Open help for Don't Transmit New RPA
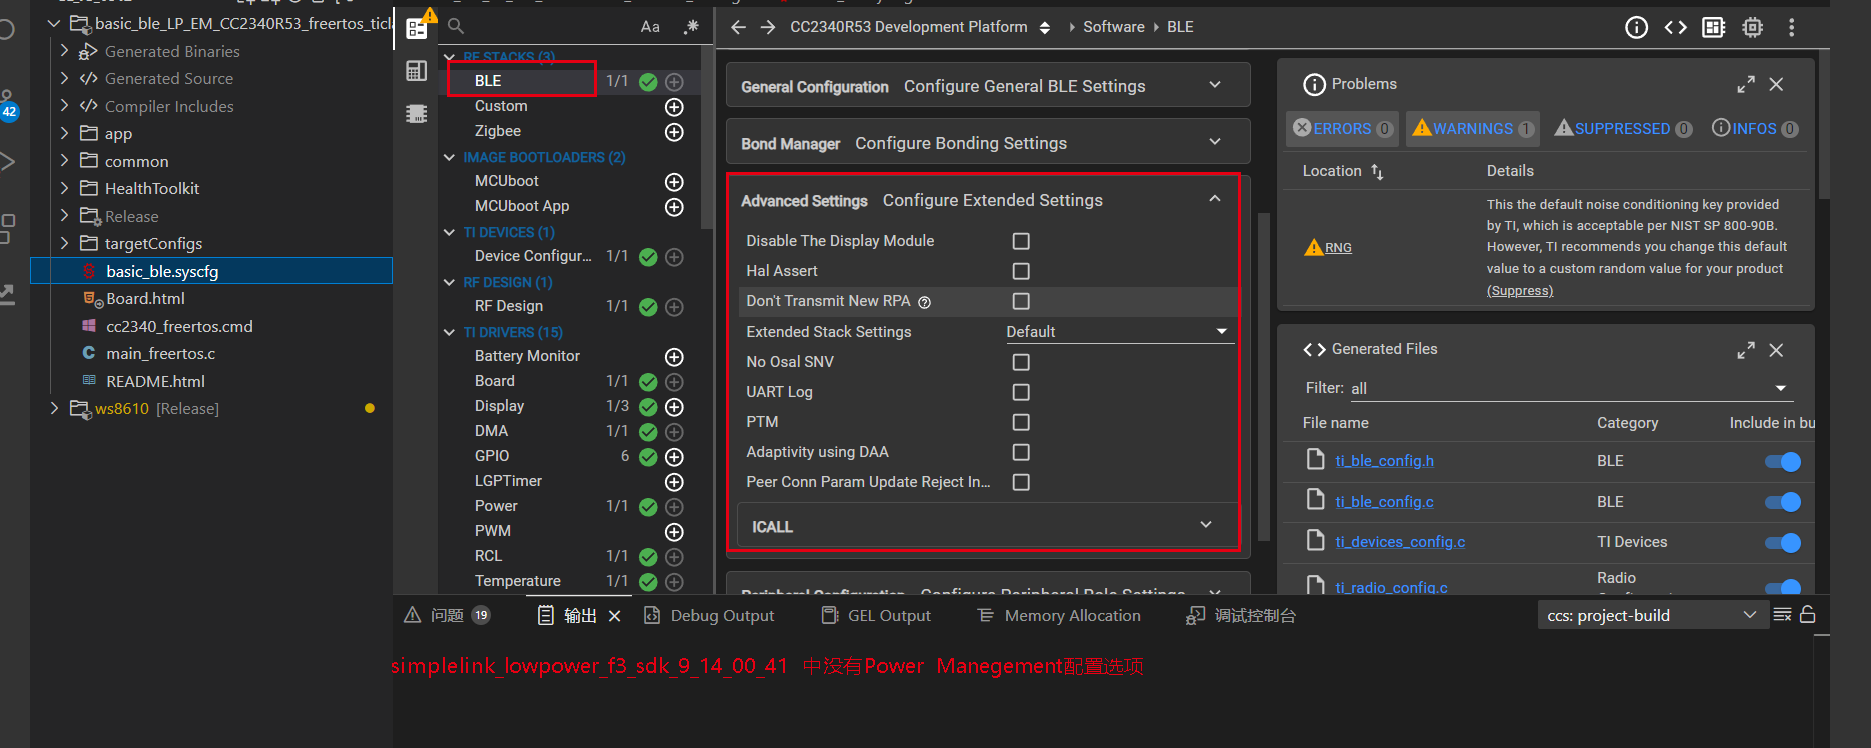 pyautogui.click(x=925, y=302)
